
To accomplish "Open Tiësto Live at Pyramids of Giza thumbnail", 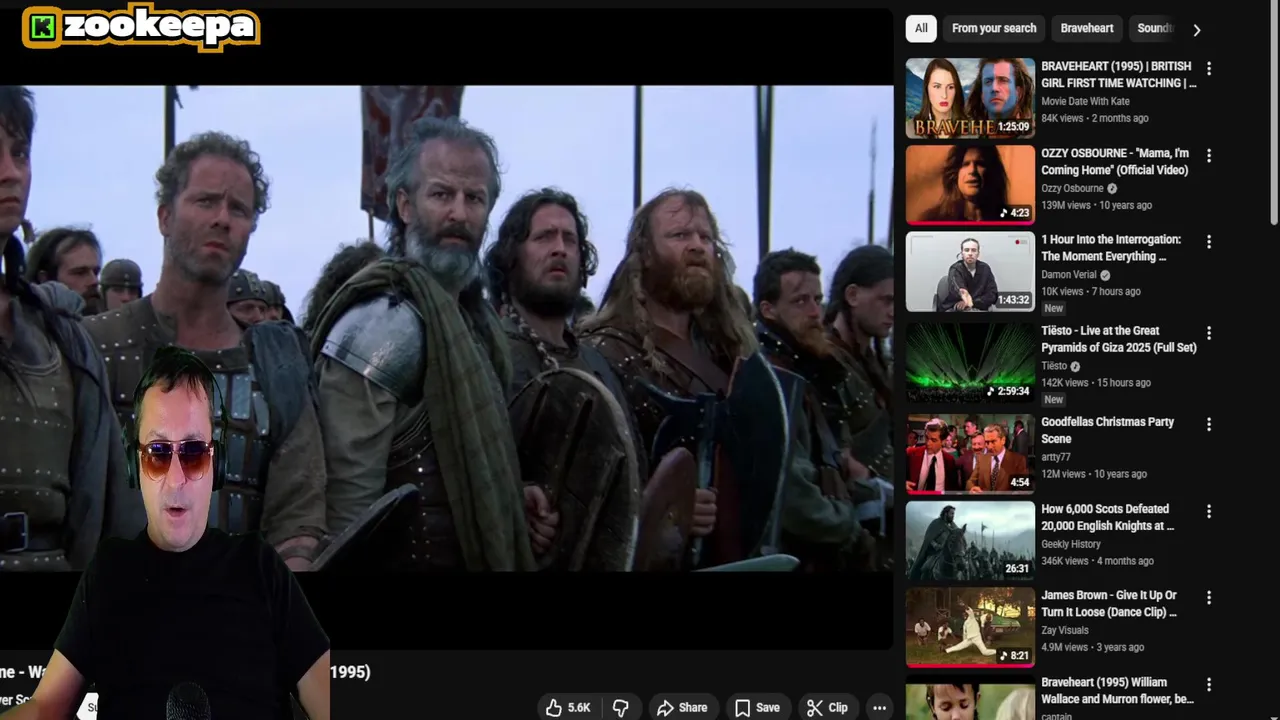I will point(970,363).
